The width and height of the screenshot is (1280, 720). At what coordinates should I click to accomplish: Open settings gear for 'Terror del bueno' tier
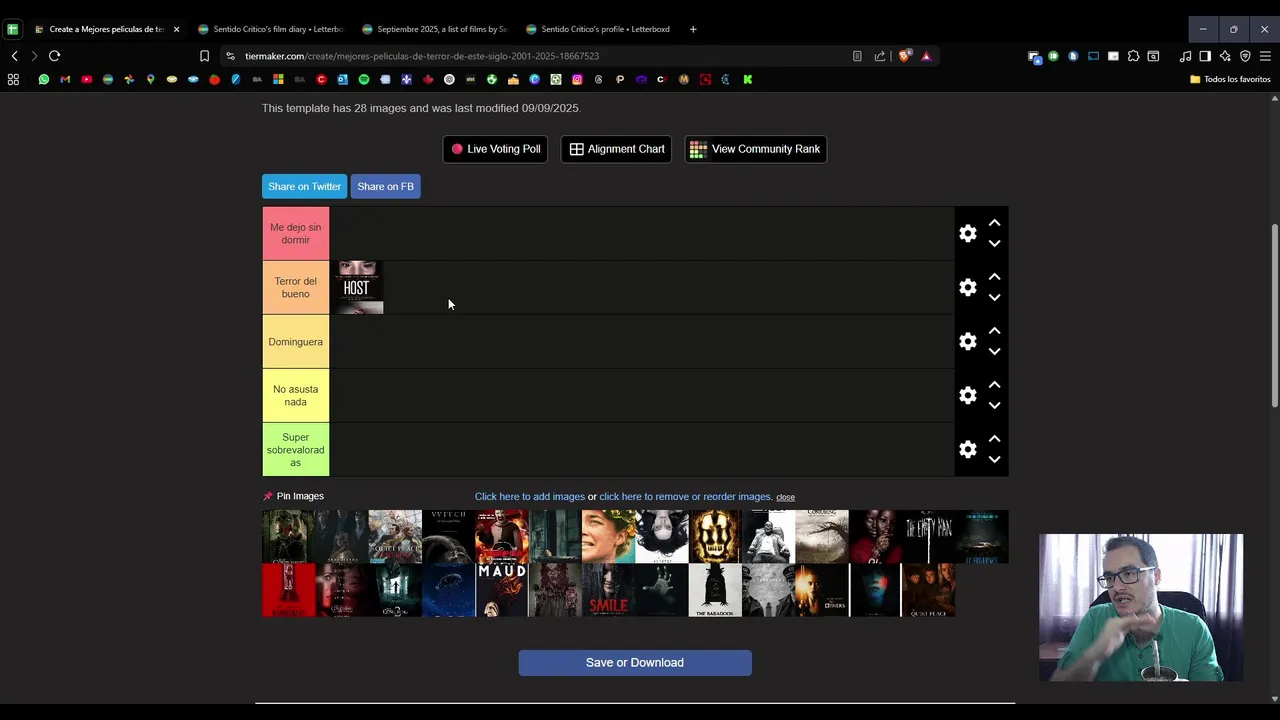pyautogui.click(x=967, y=287)
